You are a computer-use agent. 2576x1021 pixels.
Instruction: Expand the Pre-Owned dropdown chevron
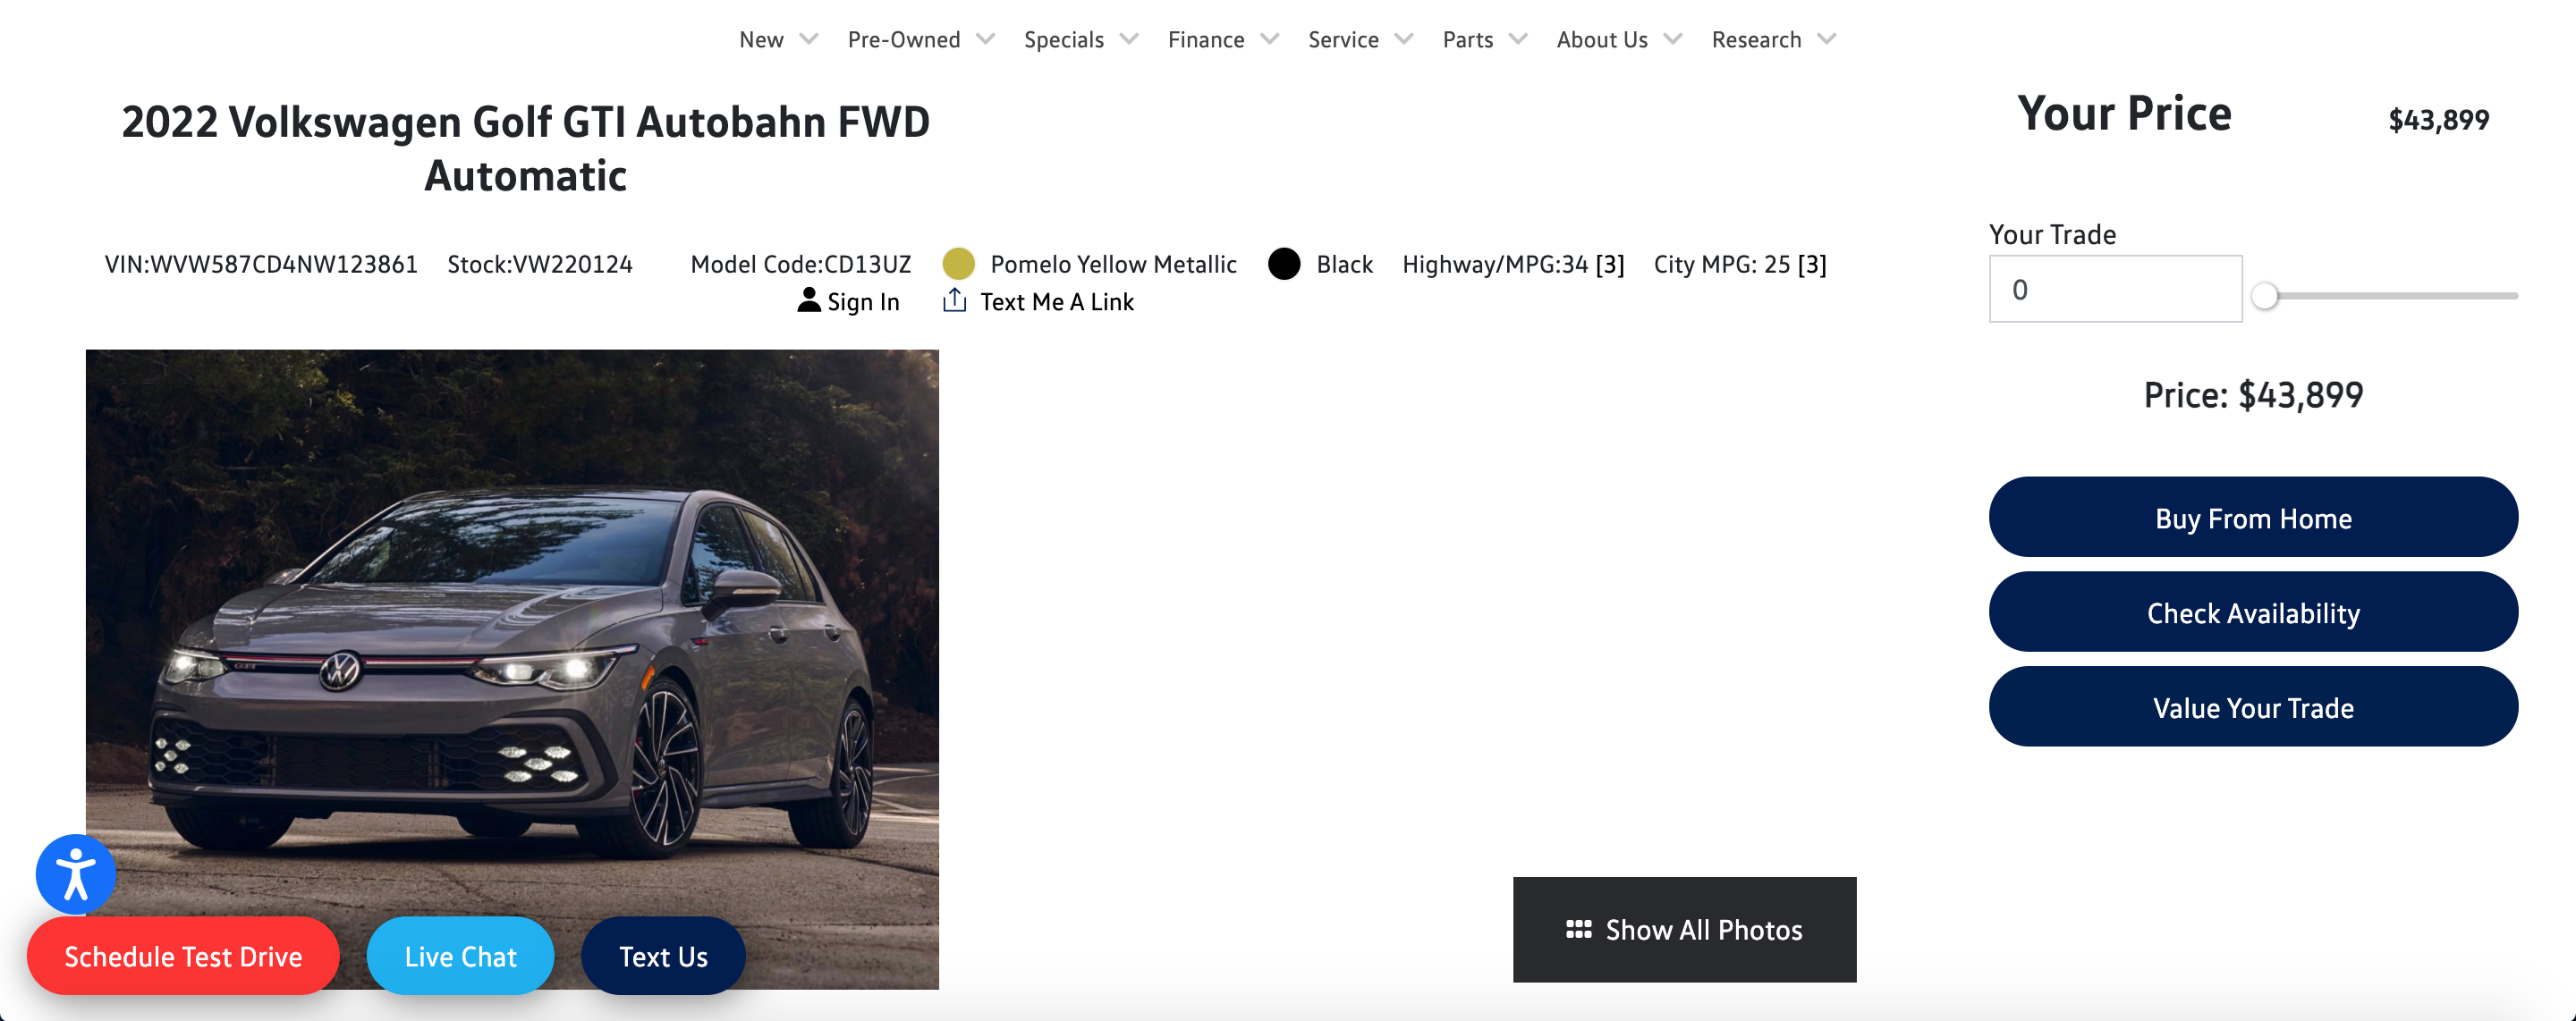coord(985,39)
